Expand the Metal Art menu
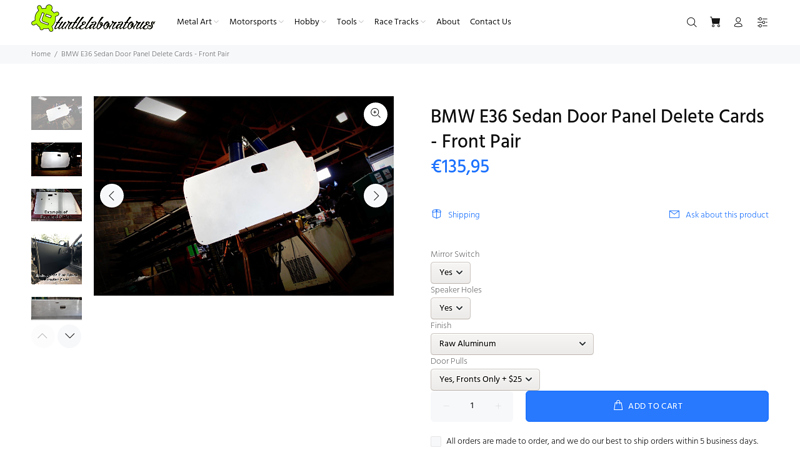This screenshot has width=800, height=450. [197, 22]
